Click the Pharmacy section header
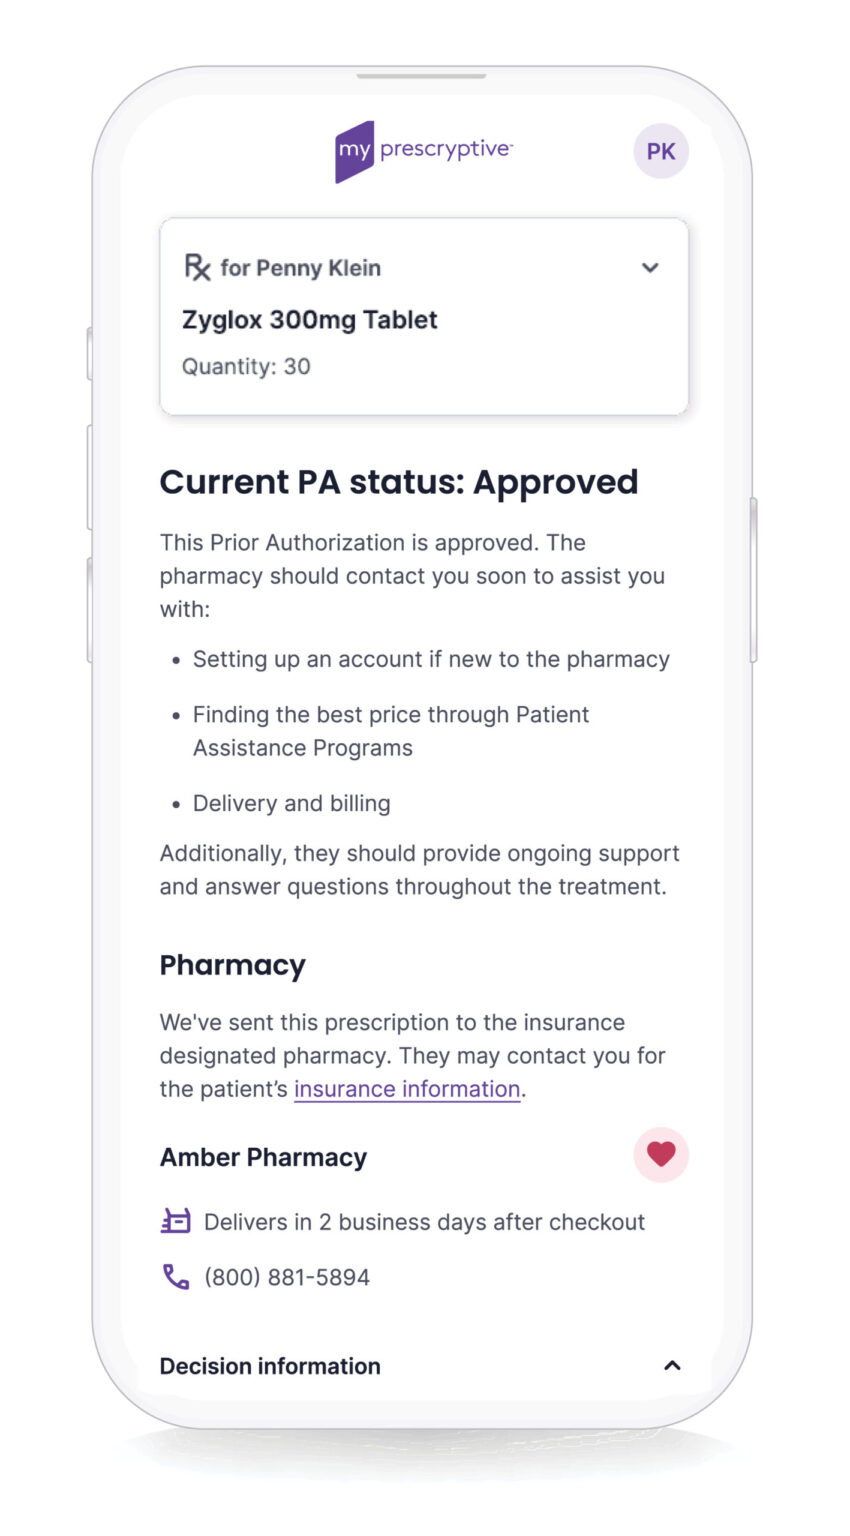Viewport: 850px width, 1536px height. (x=233, y=964)
